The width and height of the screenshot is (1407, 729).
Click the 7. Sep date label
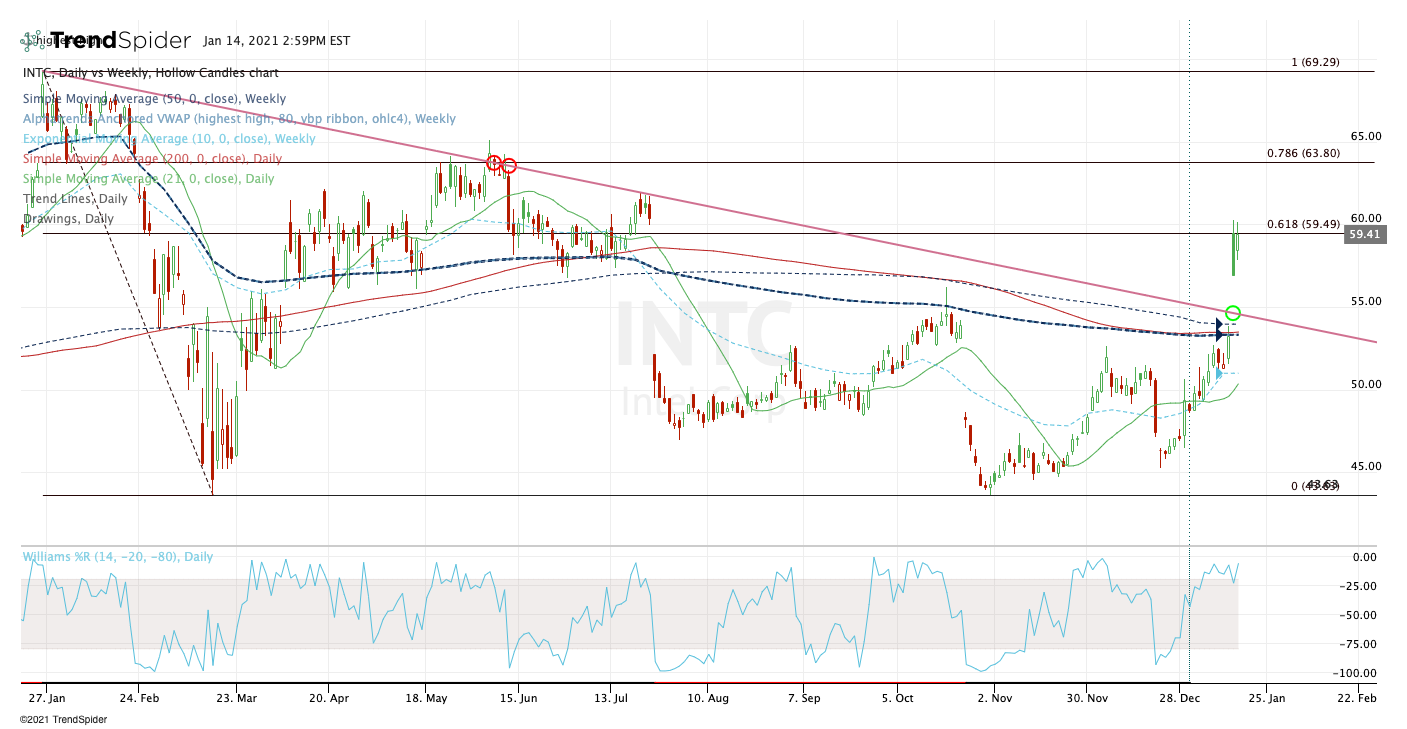804,698
